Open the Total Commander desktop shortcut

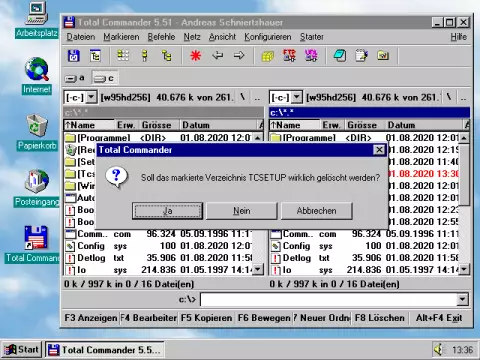pyautogui.click(x=33, y=244)
